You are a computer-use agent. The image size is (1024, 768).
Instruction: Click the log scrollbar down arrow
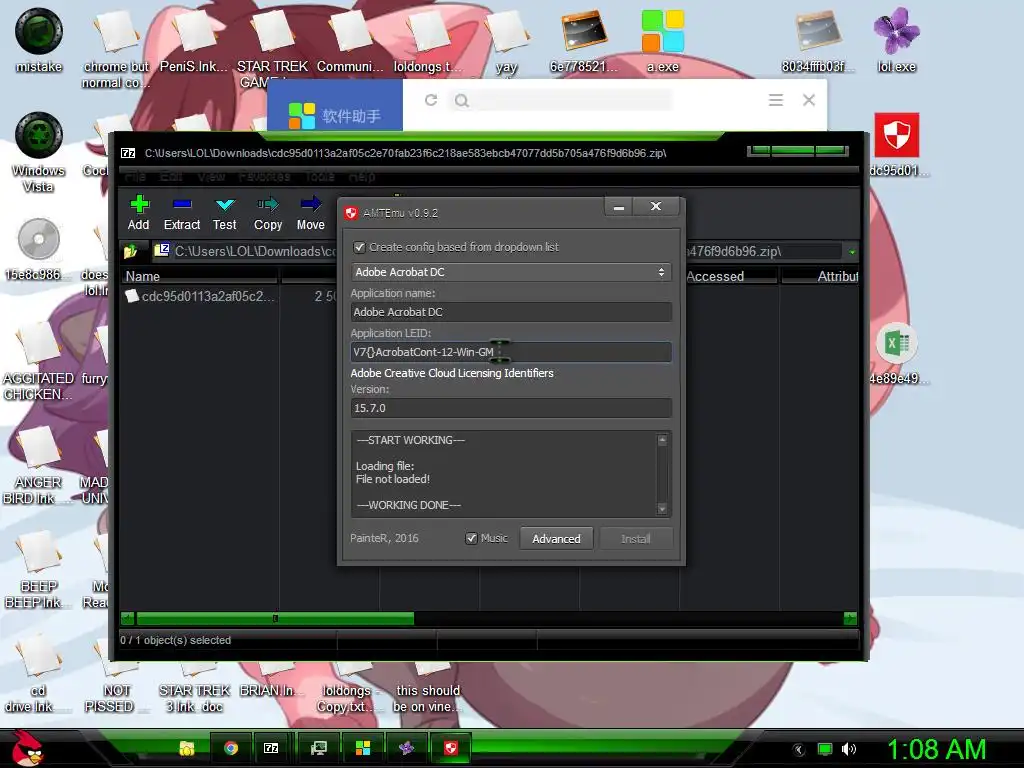[x=662, y=509]
